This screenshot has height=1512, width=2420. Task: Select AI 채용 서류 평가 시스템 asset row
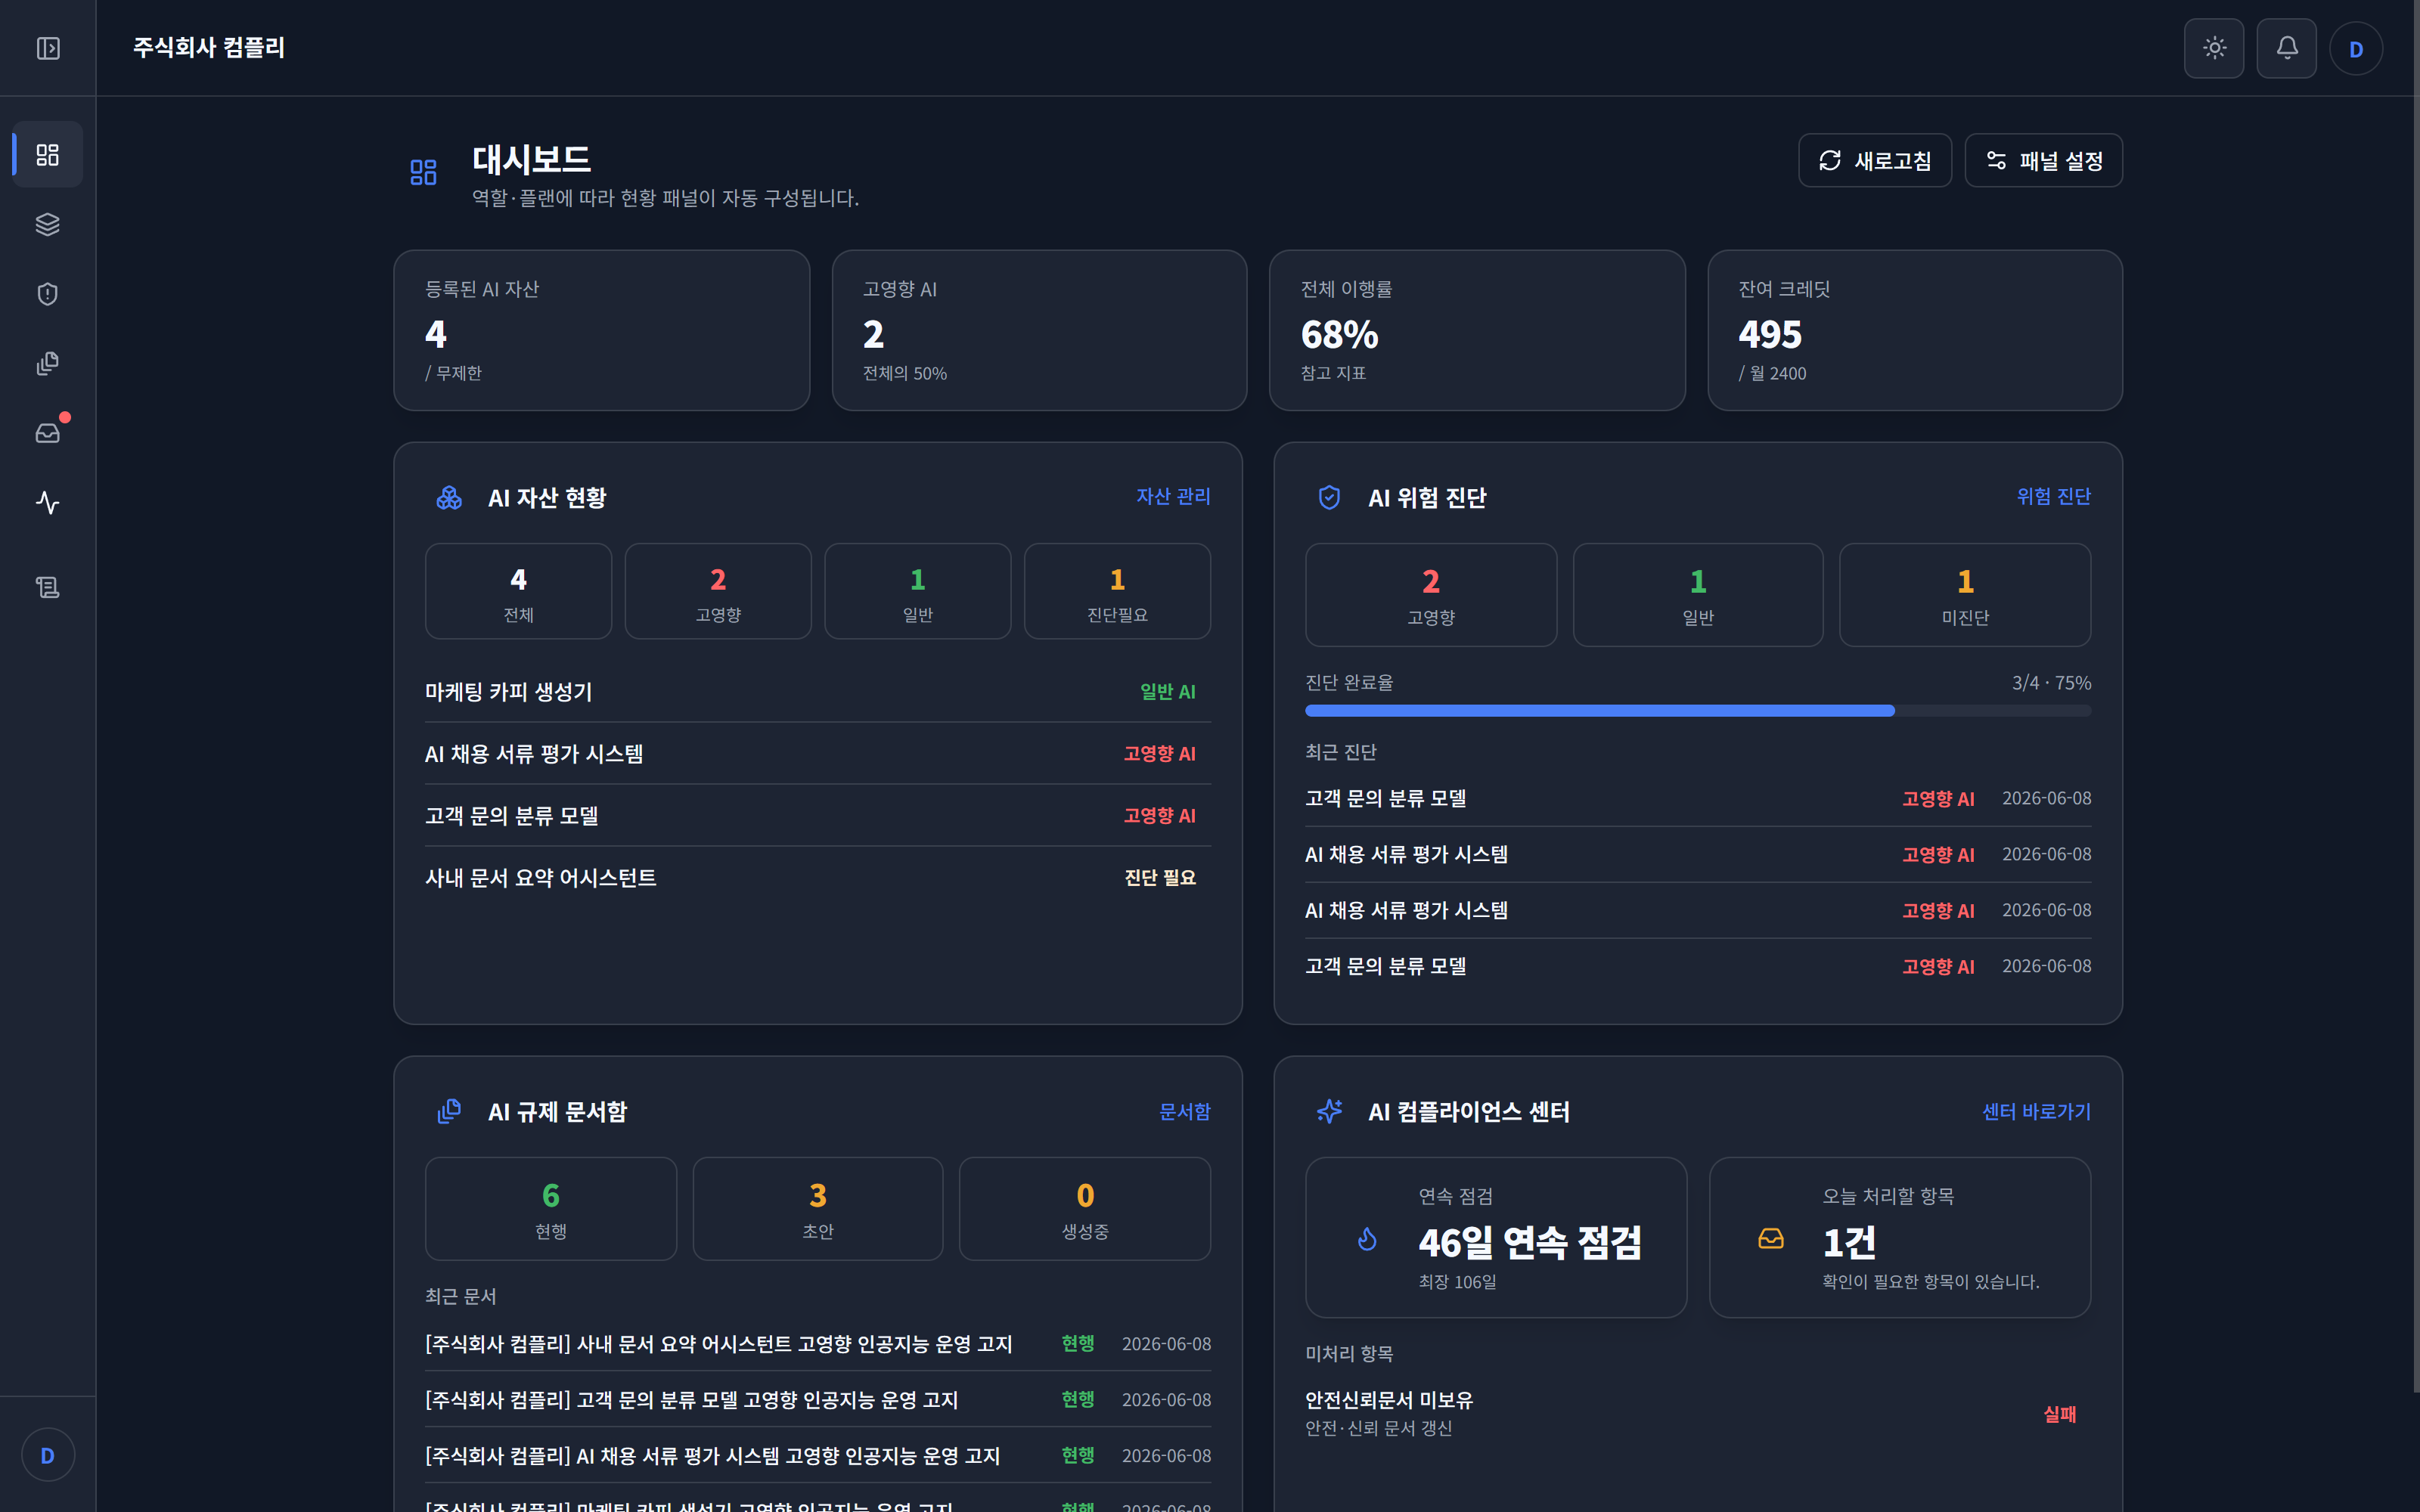[818, 754]
